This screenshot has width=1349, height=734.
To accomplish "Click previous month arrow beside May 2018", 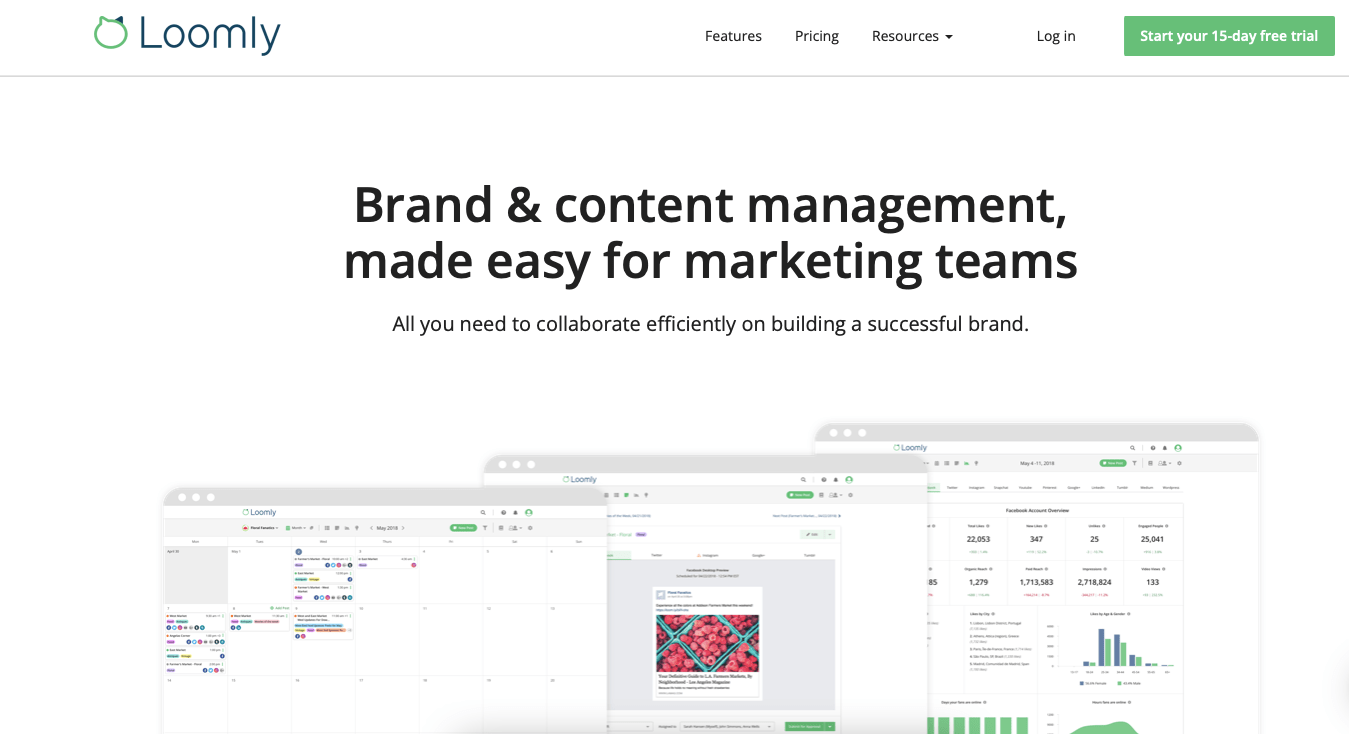I will pos(371,528).
